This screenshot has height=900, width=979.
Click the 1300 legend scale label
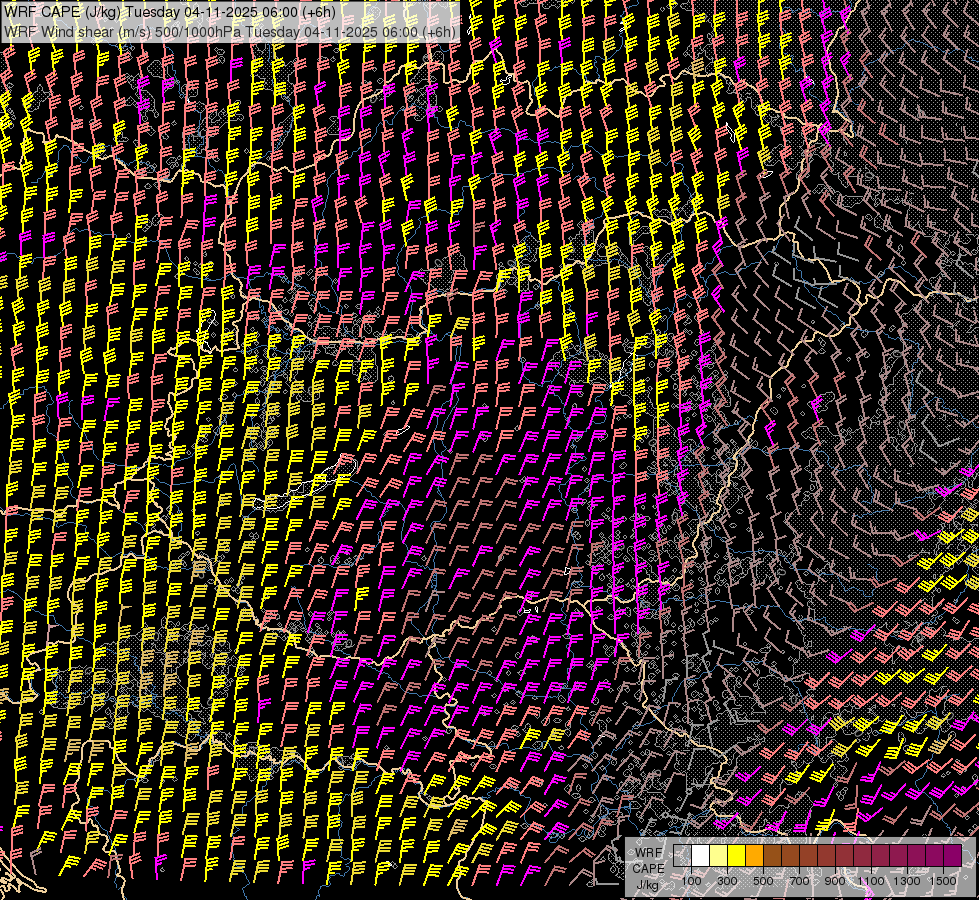coord(907,880)
